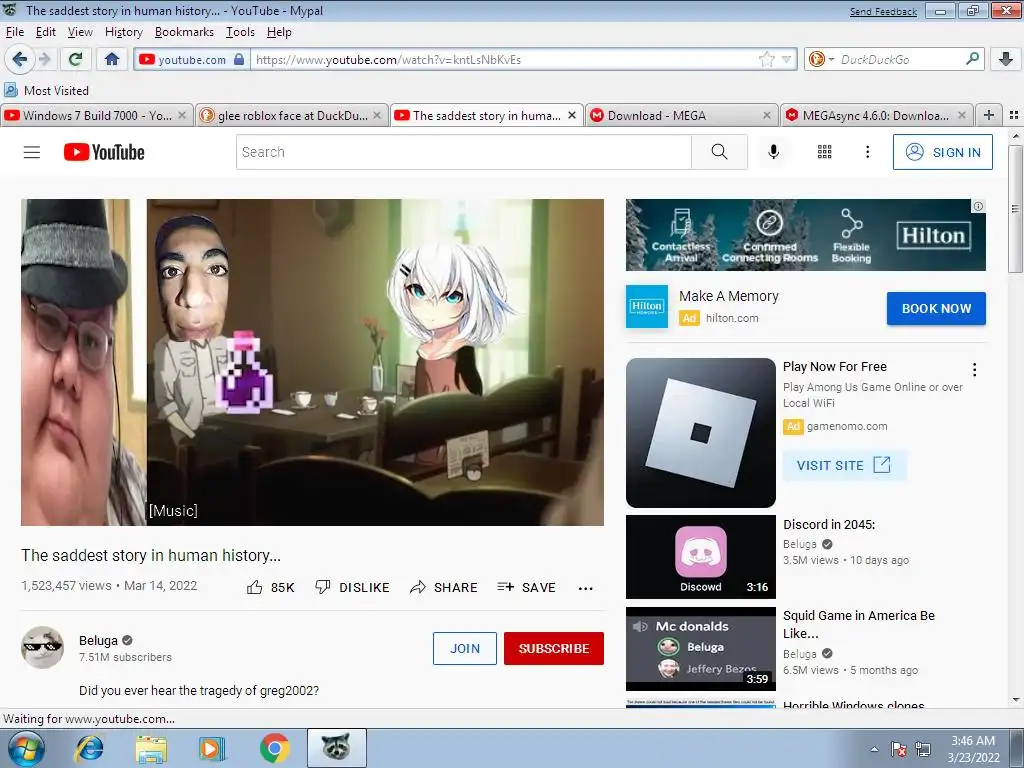
Task: Open YouTube hamburger guide menu
Action: pyautogui.click(x=32, y=152)
